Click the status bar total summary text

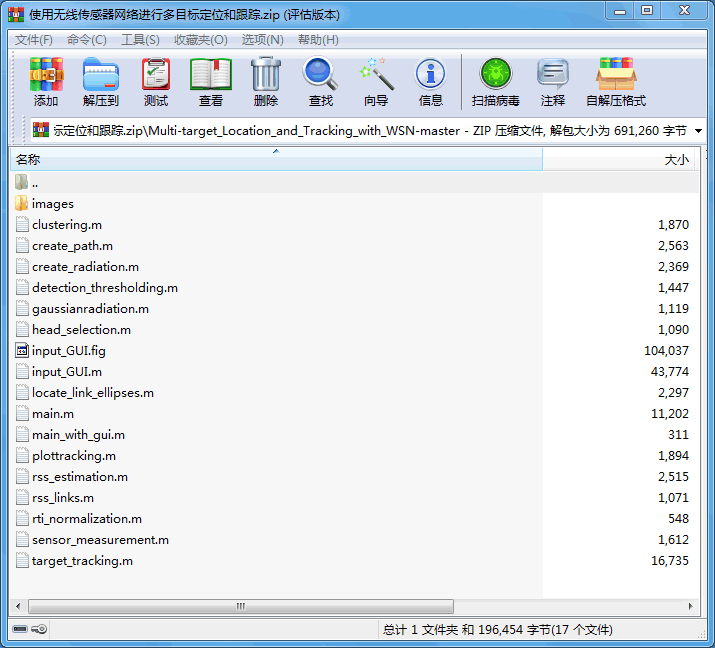pos(497,629)
